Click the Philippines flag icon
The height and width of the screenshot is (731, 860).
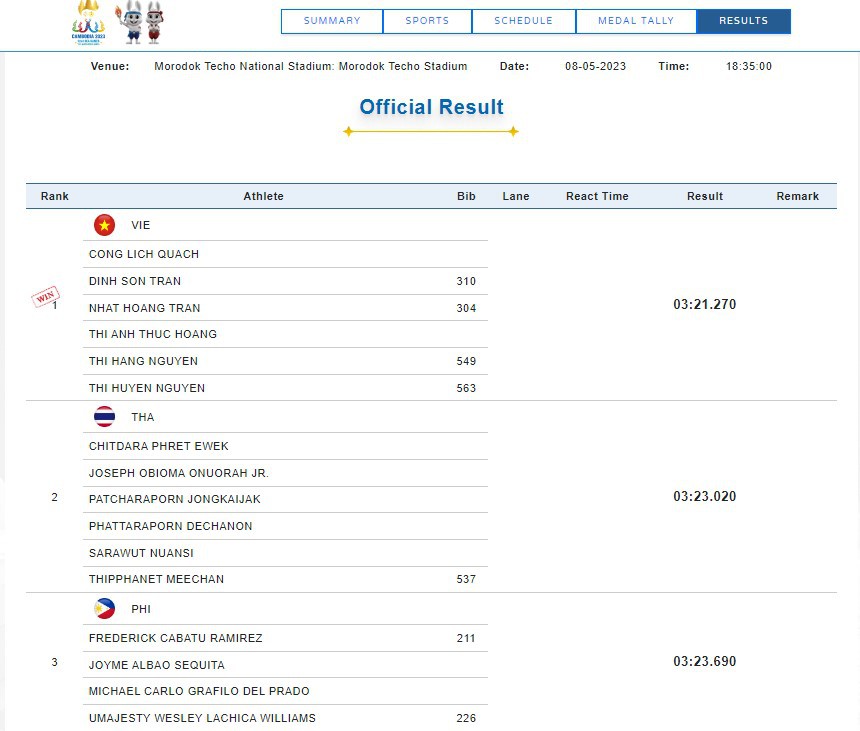coord(104,609)
